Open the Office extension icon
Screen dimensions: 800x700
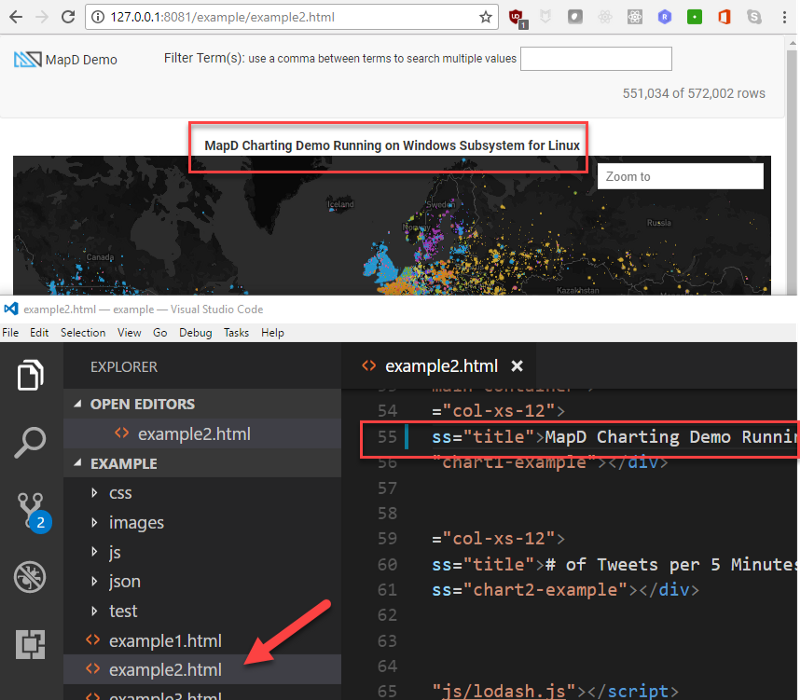tap(724, 17)
